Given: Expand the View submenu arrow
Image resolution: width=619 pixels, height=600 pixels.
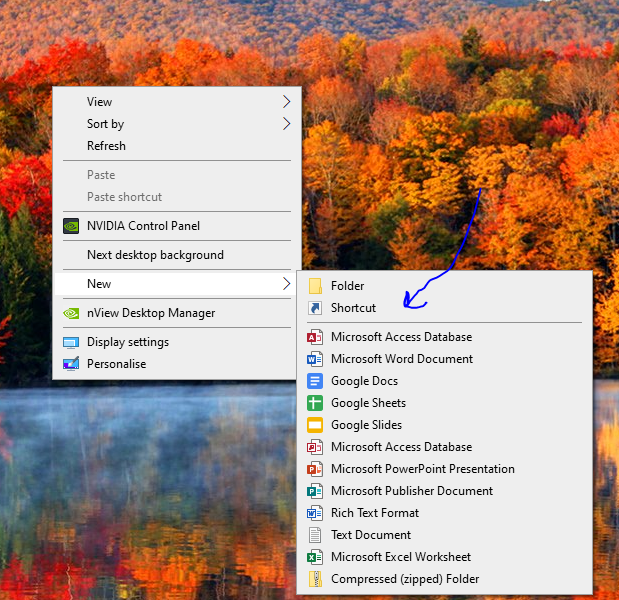Looking at the screenshot, I should click(287, 102).
